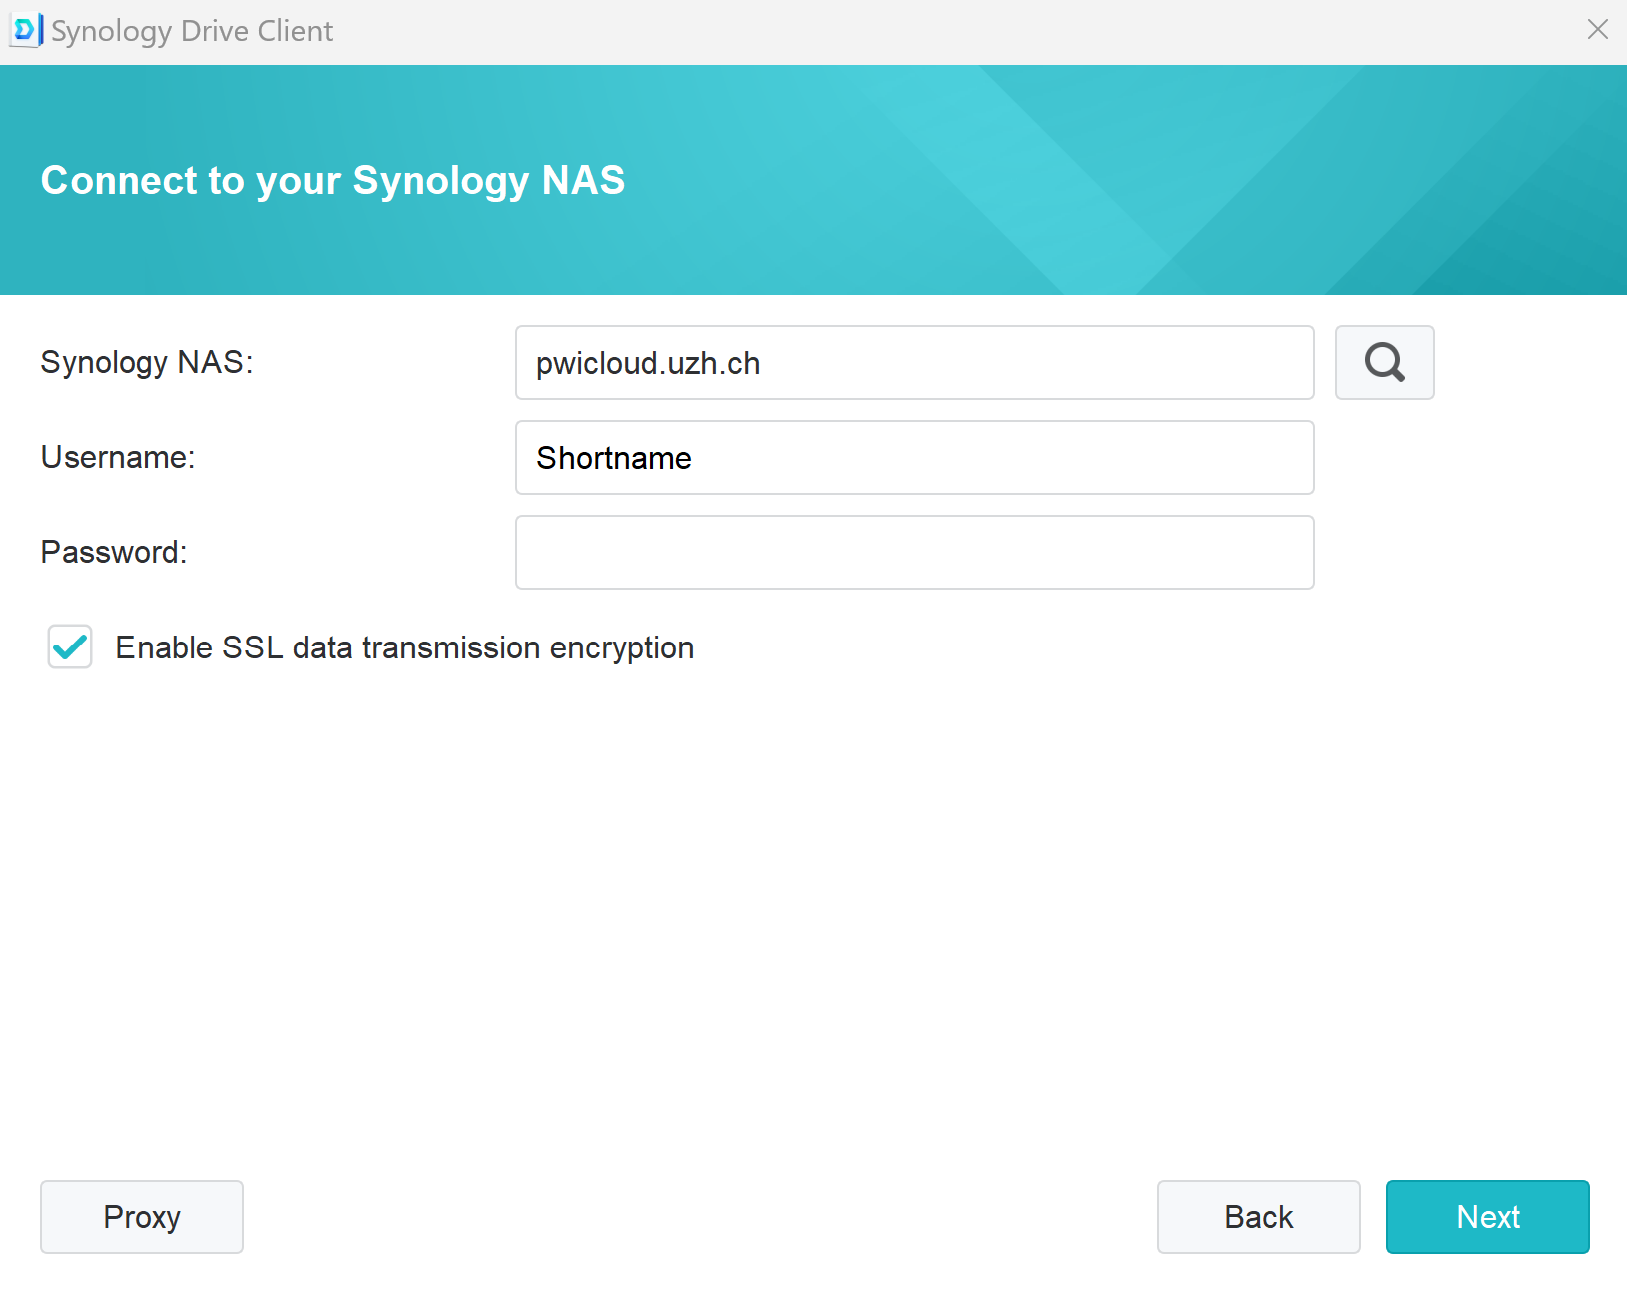Go Back to the previous step
The width and height of the screenshot is (1627, 1295).
(1258, 1217)
